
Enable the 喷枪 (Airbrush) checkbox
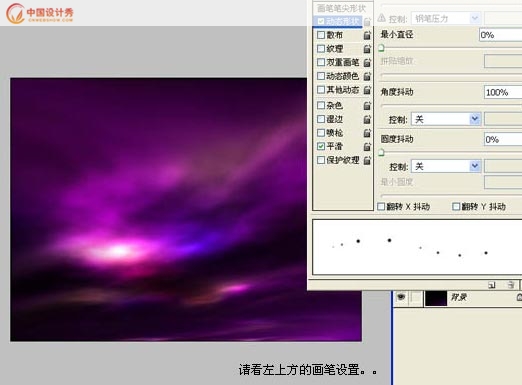tap(321, 133)
